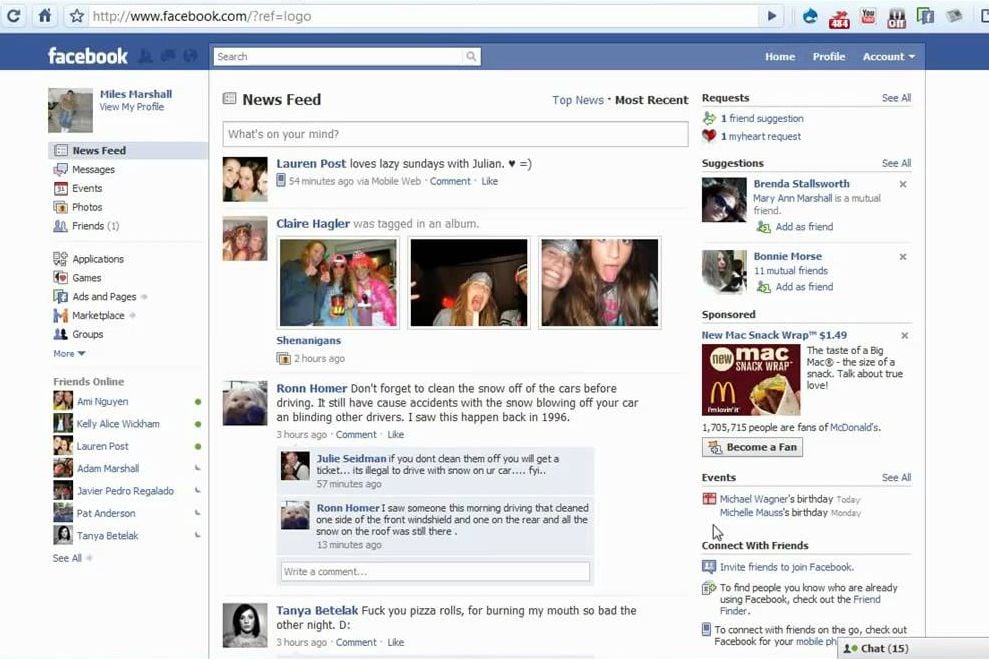Viewport: 989px width, 659px height.
Task: Like Lauren Post's status
Action: pos(489,181)
